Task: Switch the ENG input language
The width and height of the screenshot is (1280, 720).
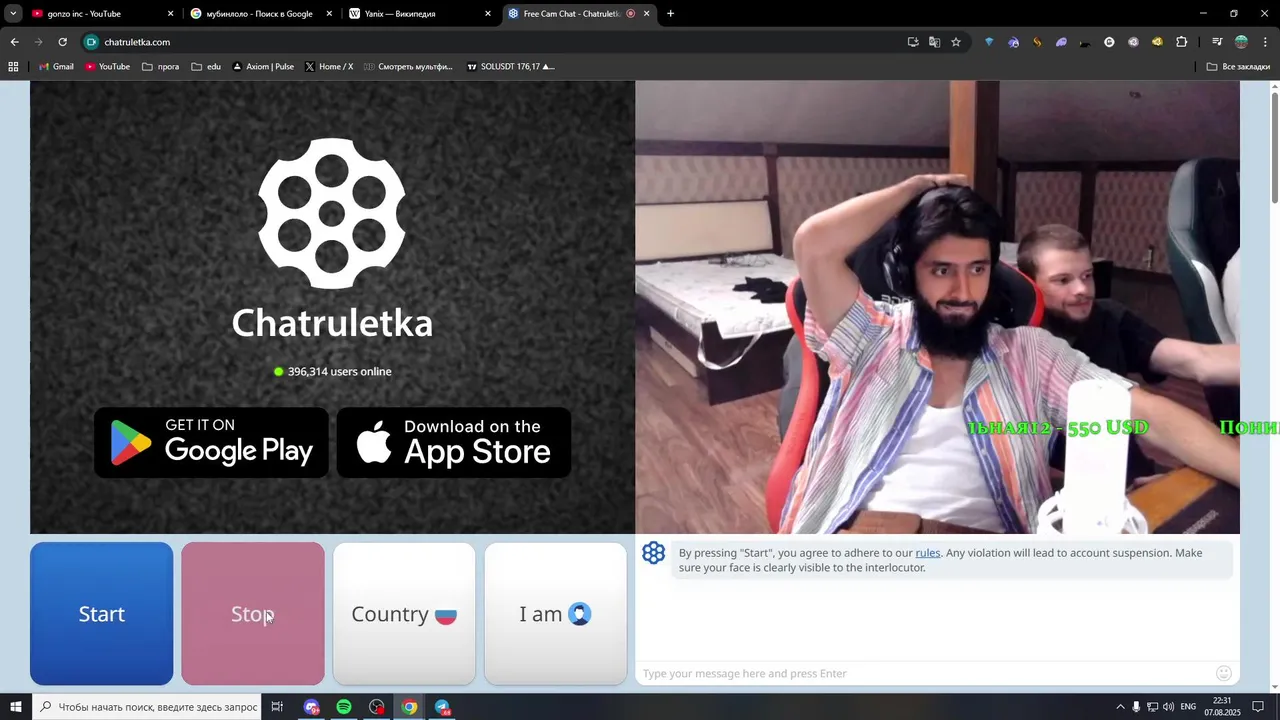Action: pyautogui.click(x=1188, y=707)
